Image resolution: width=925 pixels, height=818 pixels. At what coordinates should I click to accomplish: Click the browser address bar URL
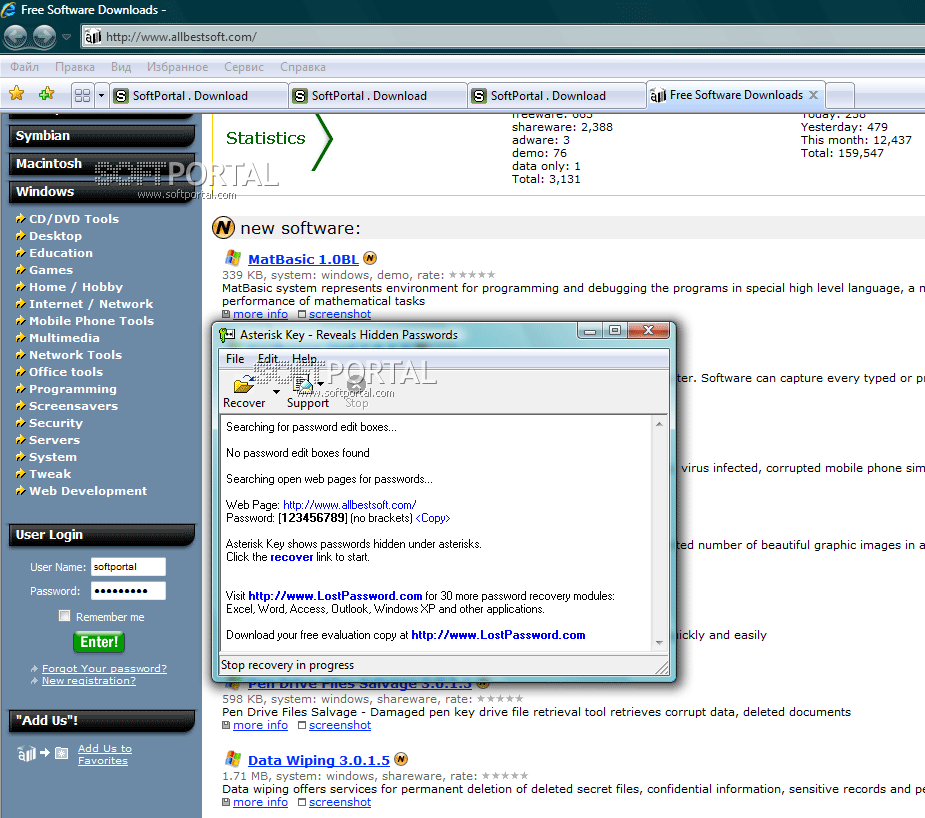(x=181, y=37)
